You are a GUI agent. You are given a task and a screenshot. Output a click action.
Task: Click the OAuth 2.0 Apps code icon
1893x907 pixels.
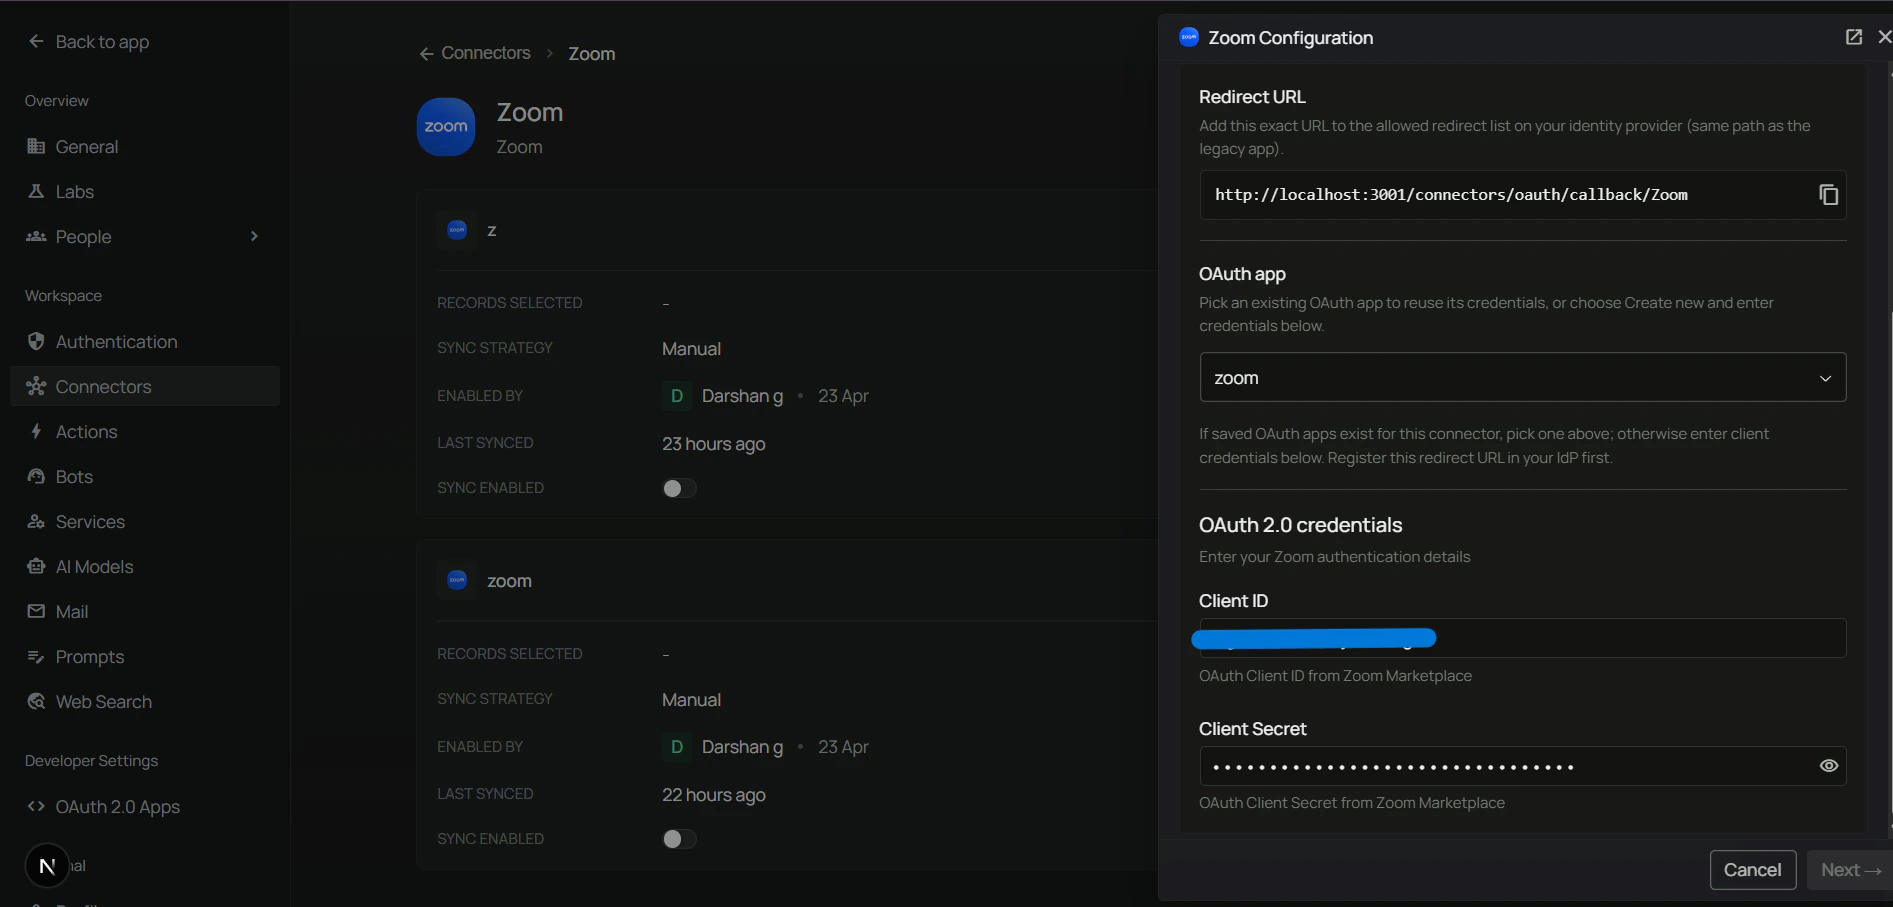coord(36,806)
